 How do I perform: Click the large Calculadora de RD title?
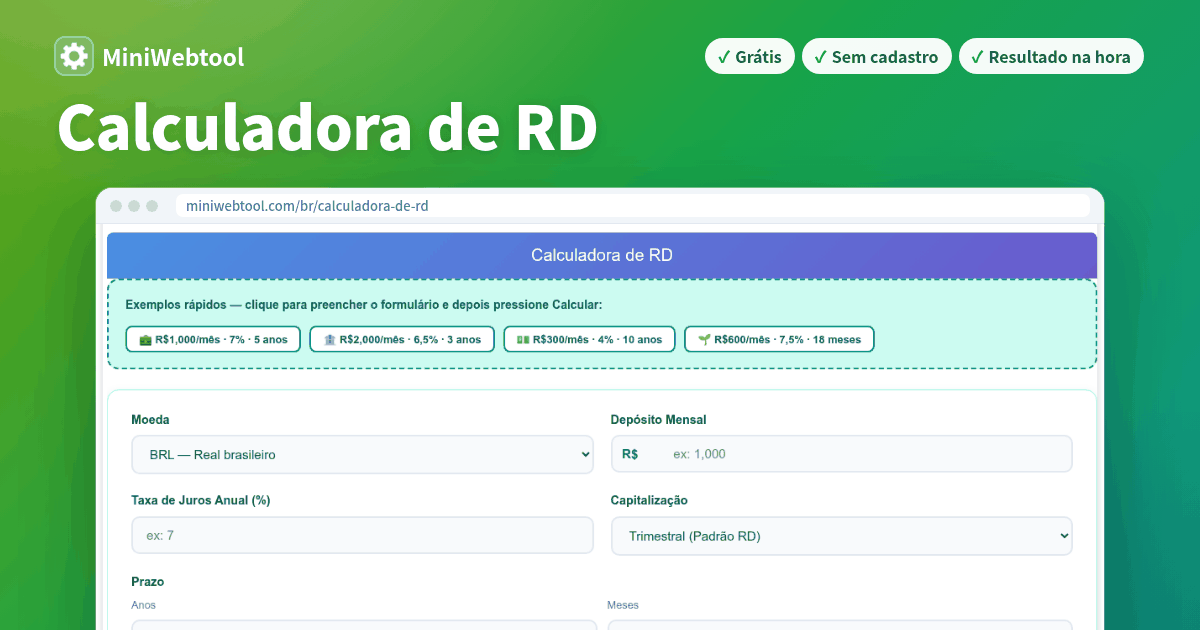pyautogui.click(x=327, y=127)
